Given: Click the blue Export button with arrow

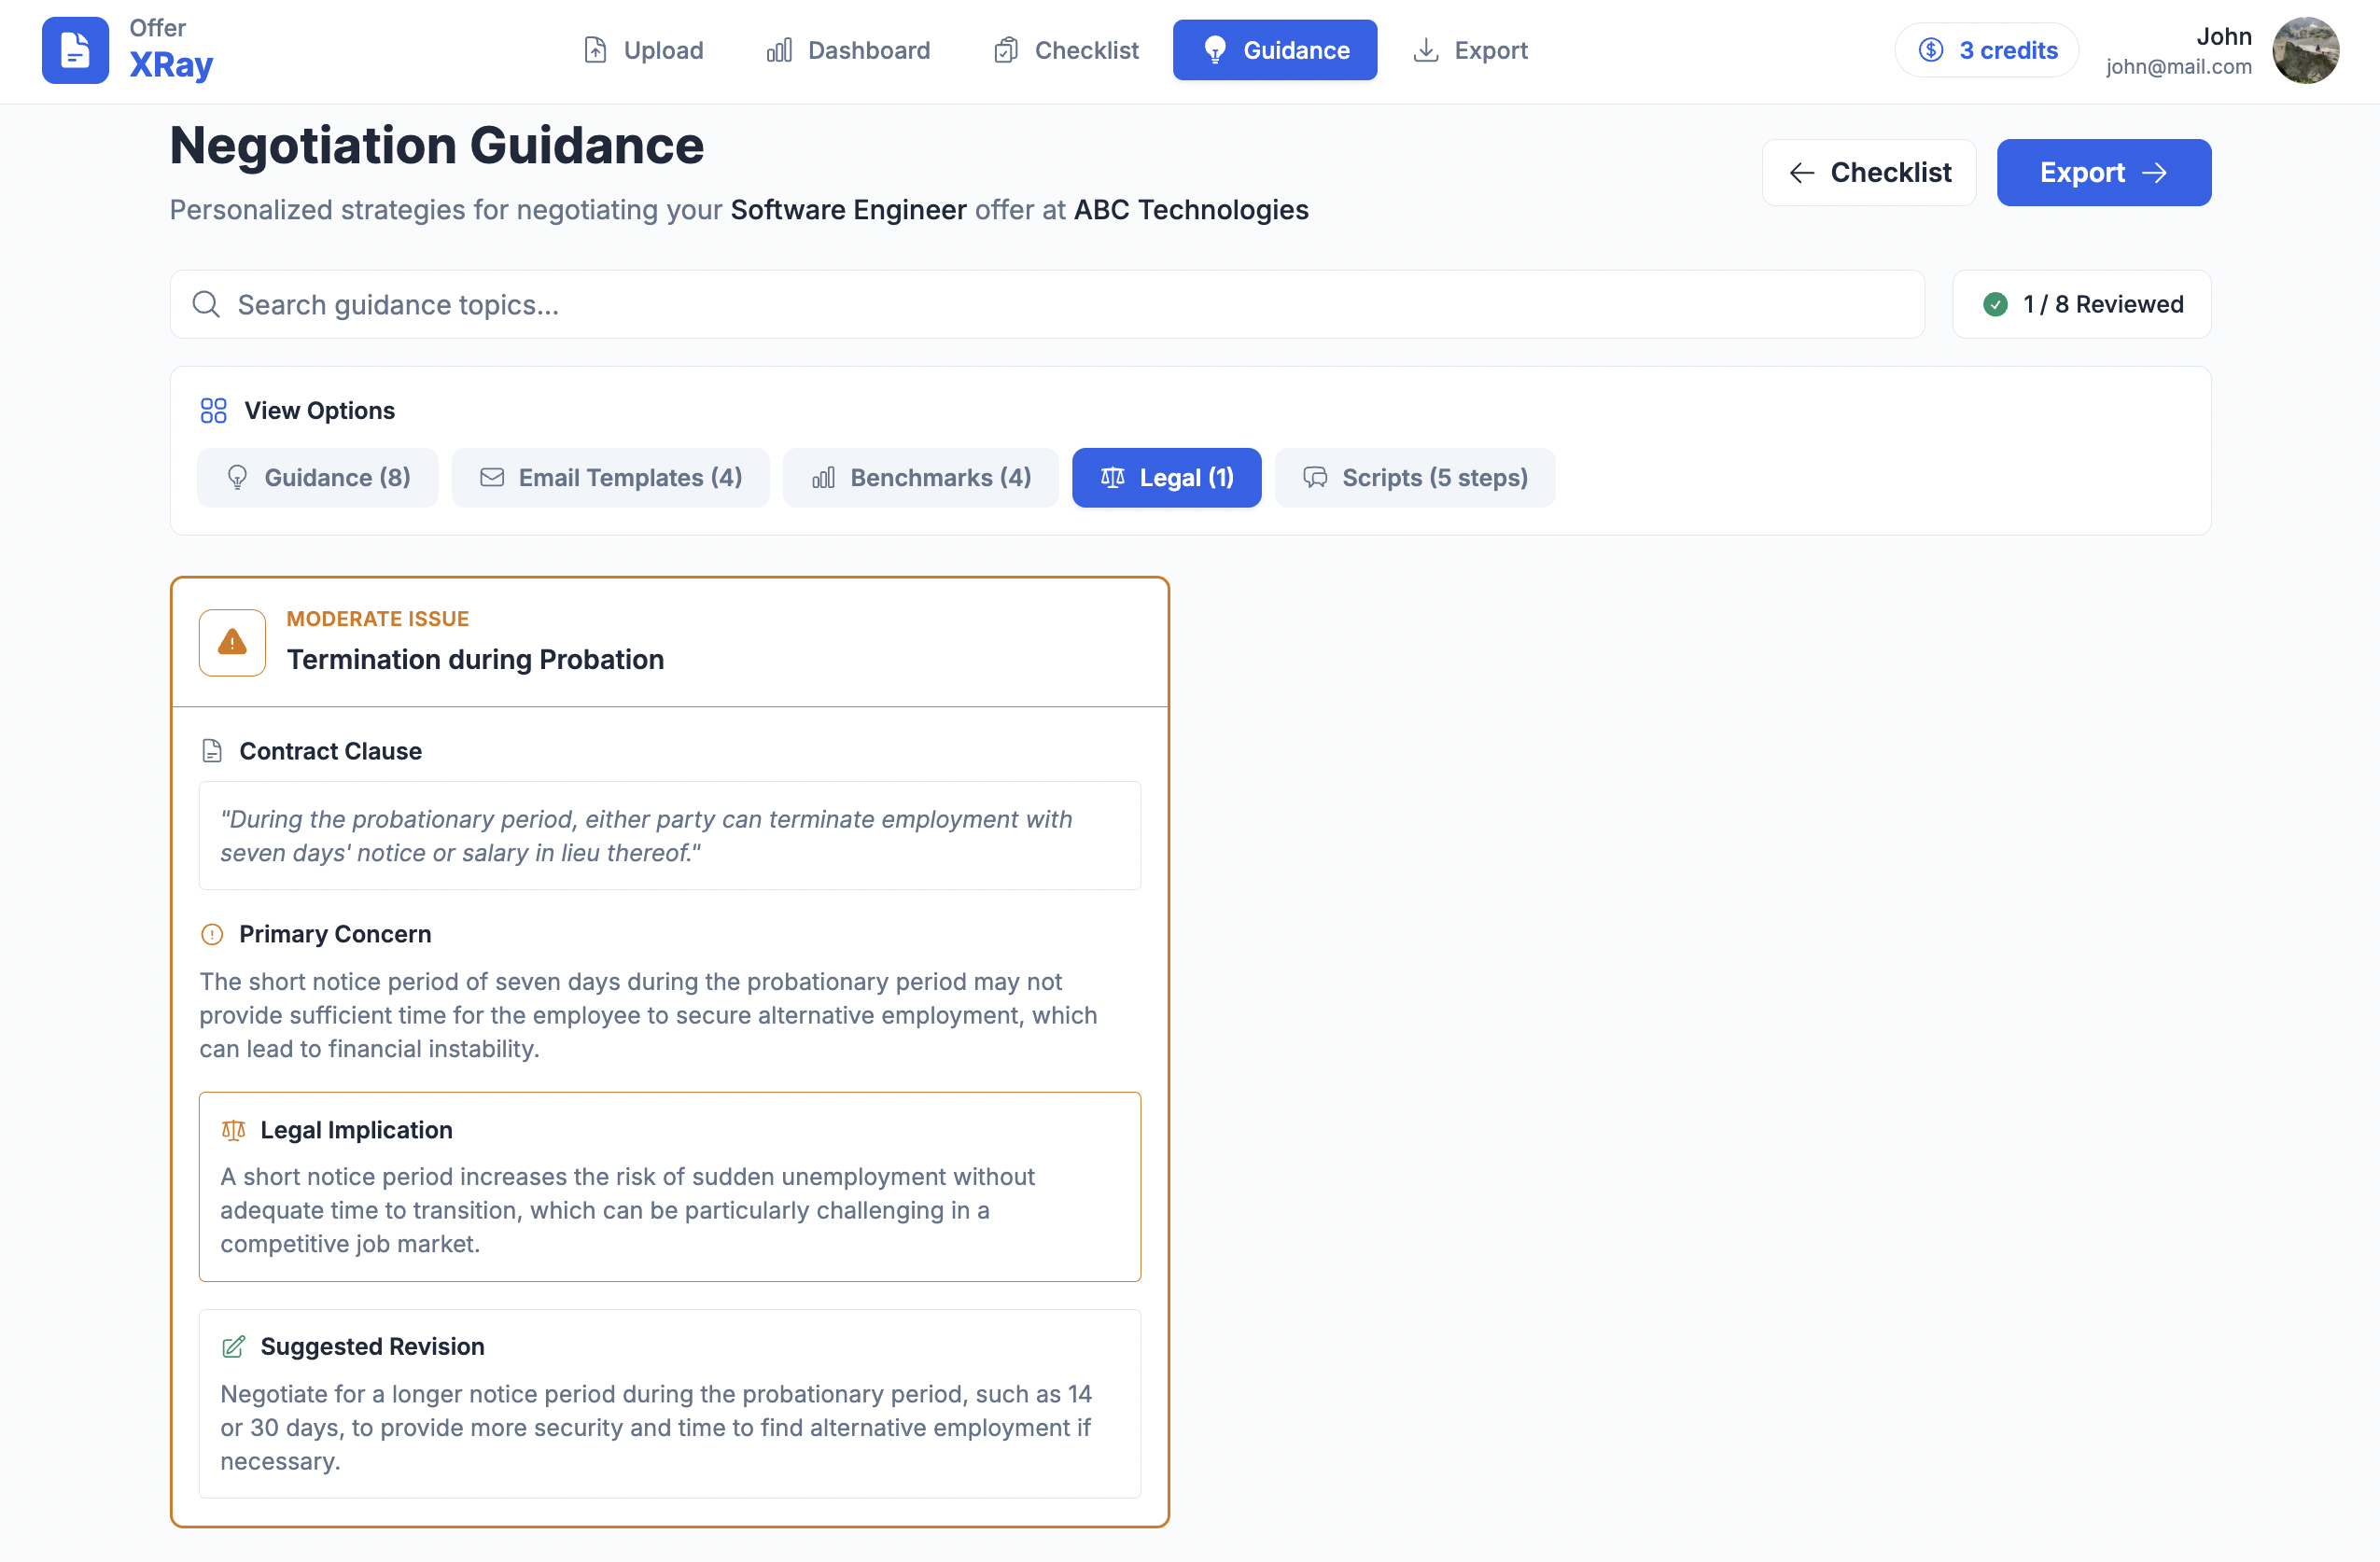Looking at the screenshot, I should click(2103, 173).
